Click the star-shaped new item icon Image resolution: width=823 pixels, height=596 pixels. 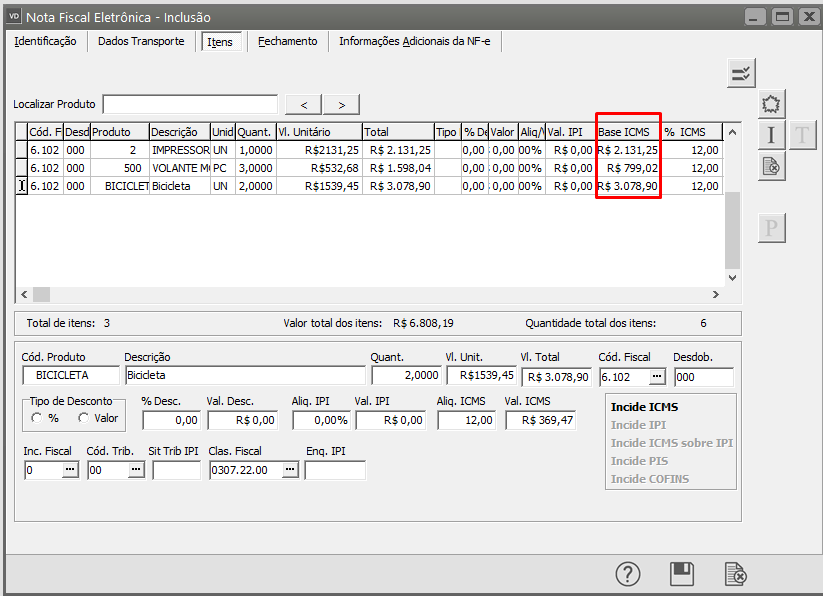(771, 104)
